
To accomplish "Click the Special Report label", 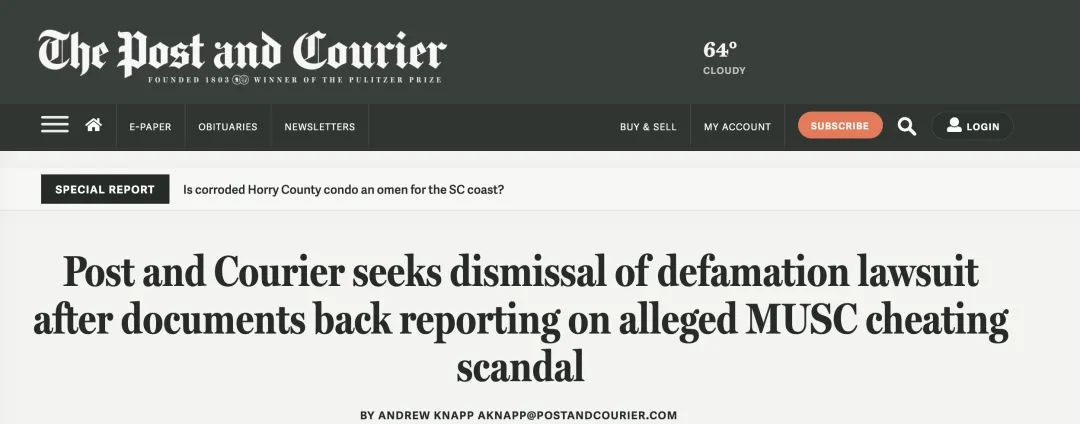I will pos(105,189).
